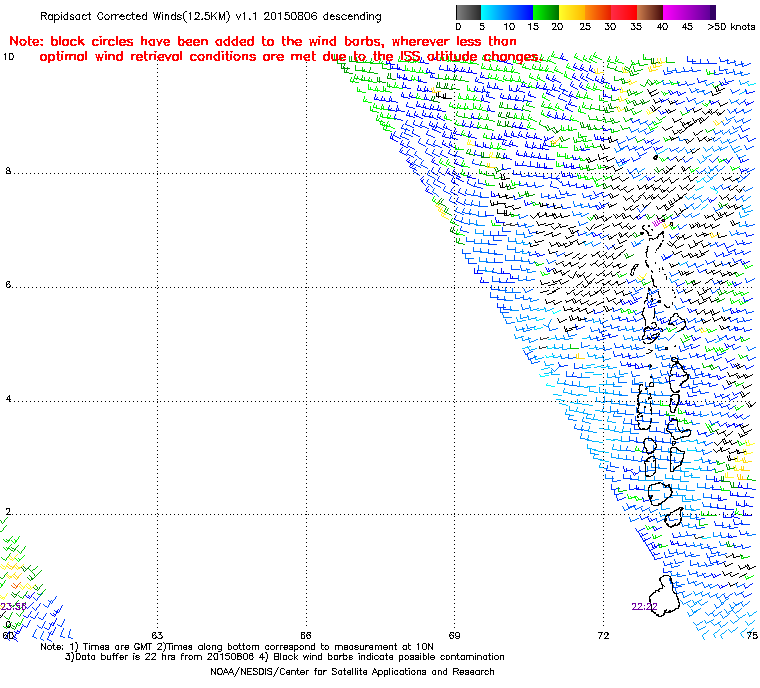
Task: Click the 6 latitude axis label
Action: tap(8, 285)
